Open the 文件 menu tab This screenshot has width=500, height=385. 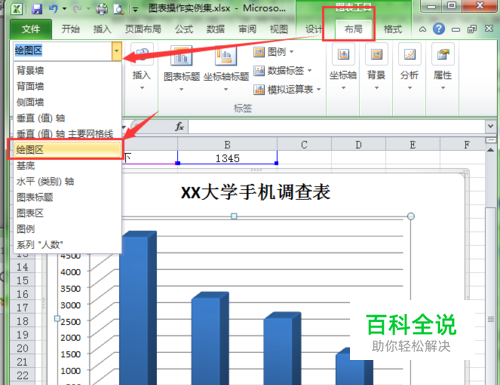click(31, 29)
